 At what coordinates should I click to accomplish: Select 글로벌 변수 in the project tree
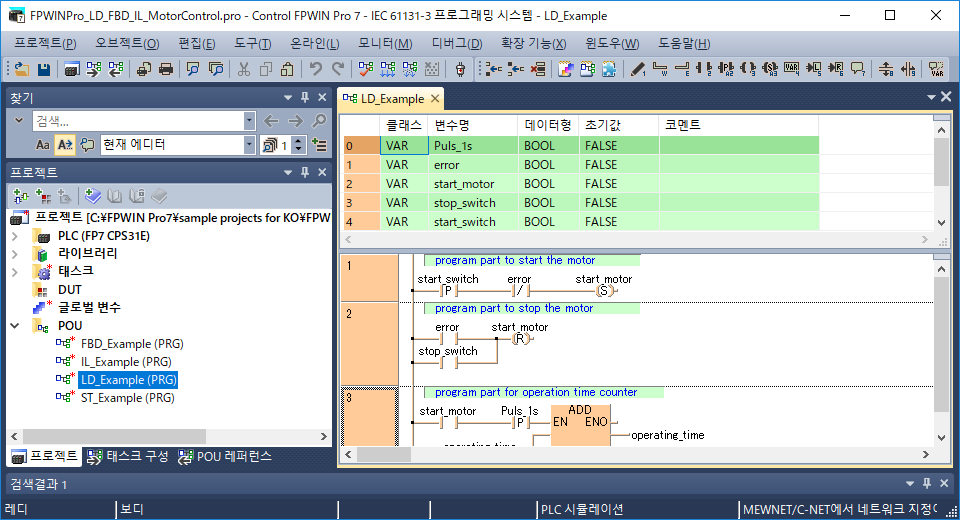point(89,307)
